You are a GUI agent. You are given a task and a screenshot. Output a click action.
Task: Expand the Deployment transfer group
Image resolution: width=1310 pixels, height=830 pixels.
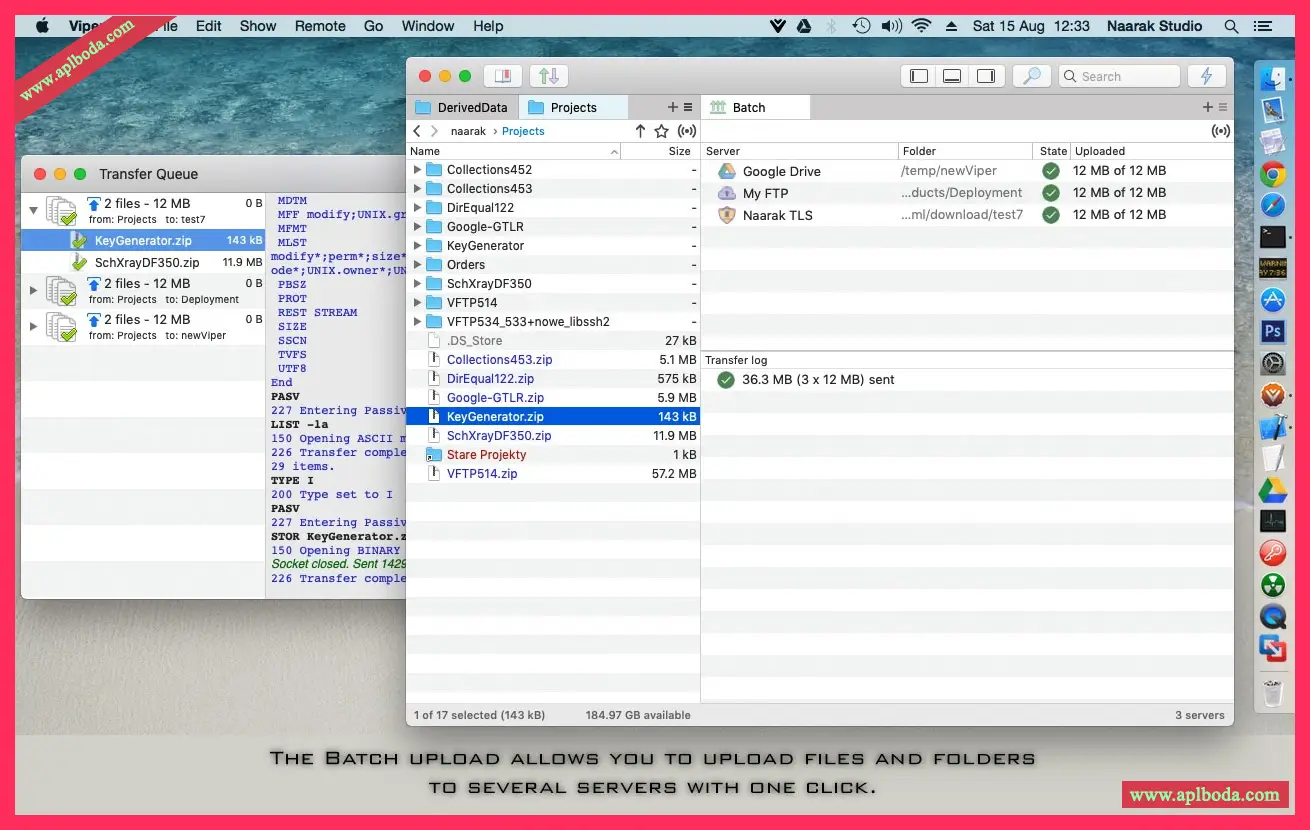(33, 291)
